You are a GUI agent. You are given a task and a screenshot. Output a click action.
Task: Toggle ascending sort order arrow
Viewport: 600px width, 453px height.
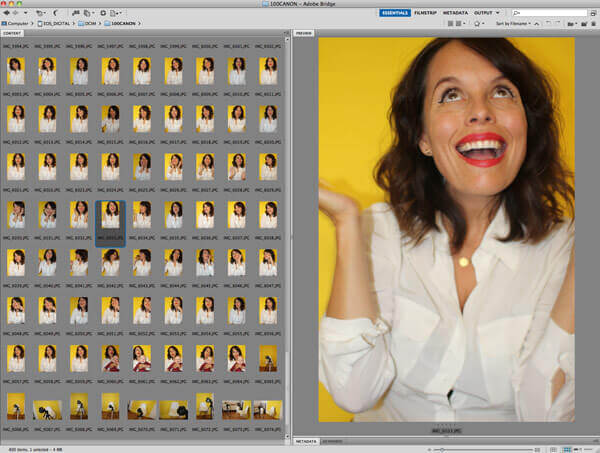(536, 24)
